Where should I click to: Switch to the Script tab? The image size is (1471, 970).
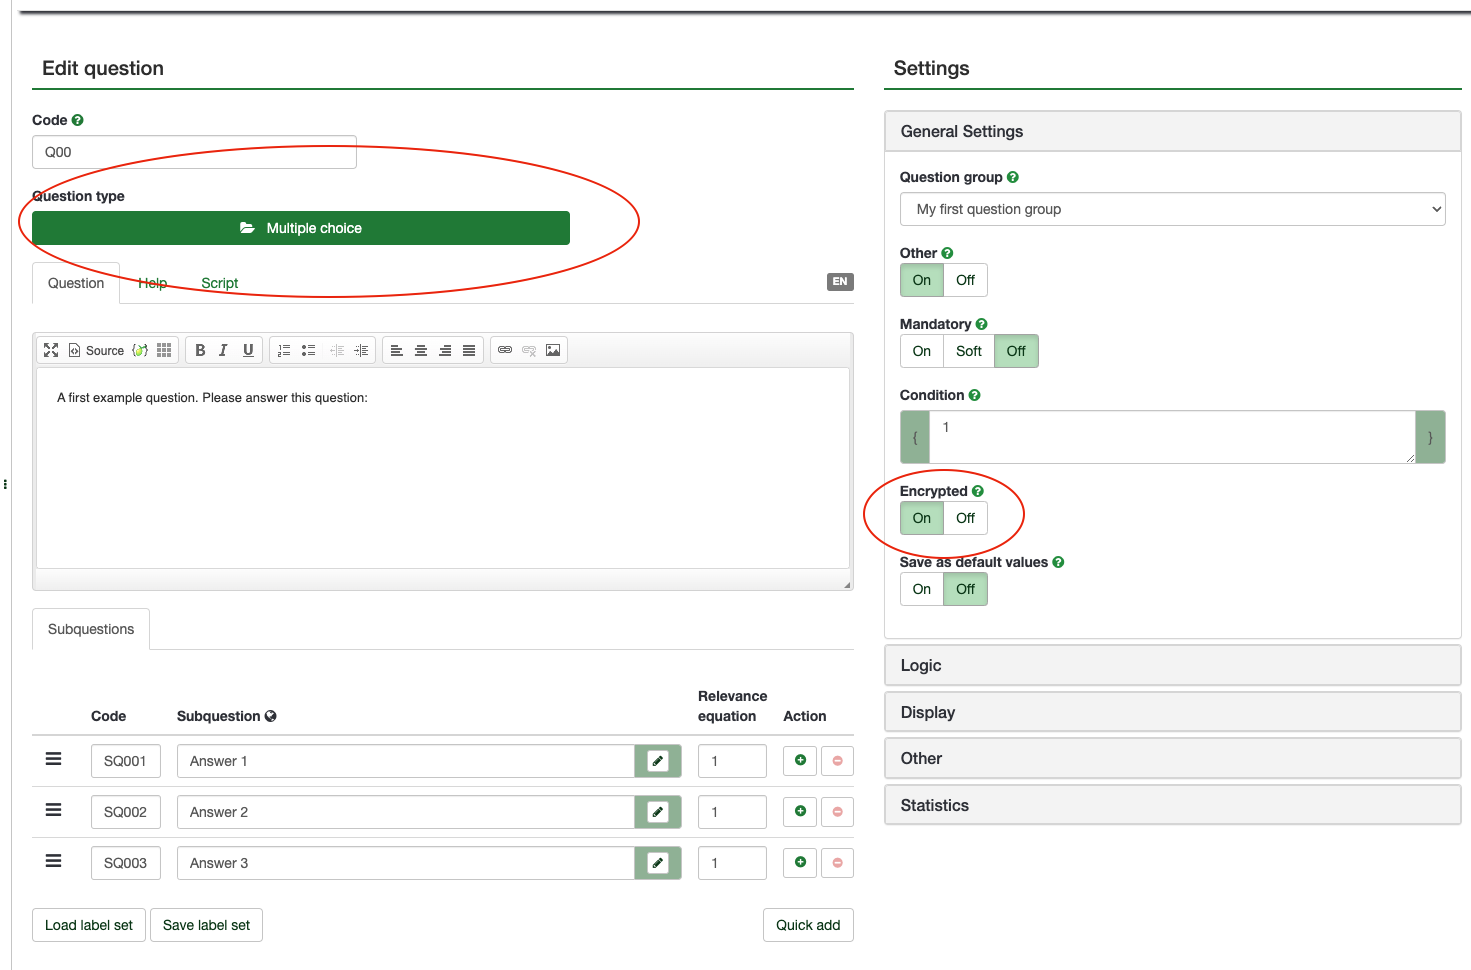(x=219, y=283)
